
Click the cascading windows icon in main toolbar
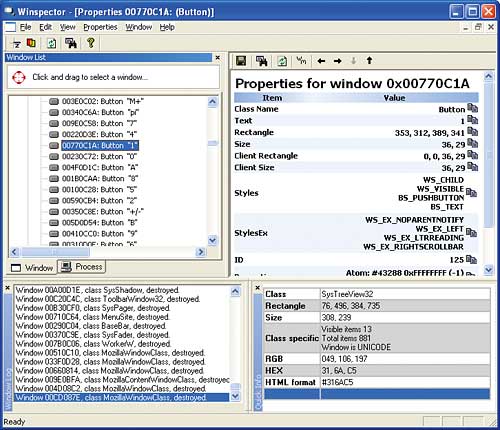click(31, 43)
